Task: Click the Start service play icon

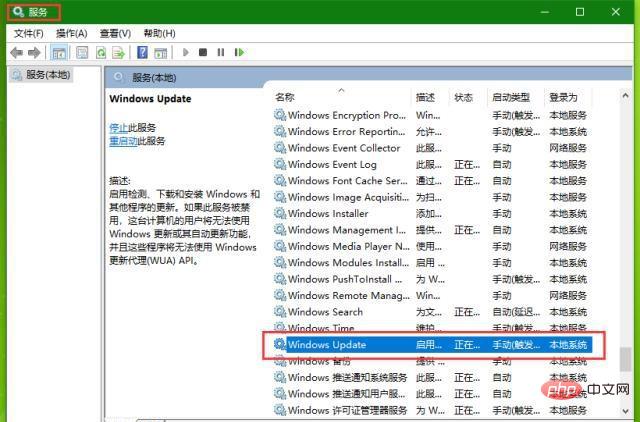Action: click(x=186, y=52)
